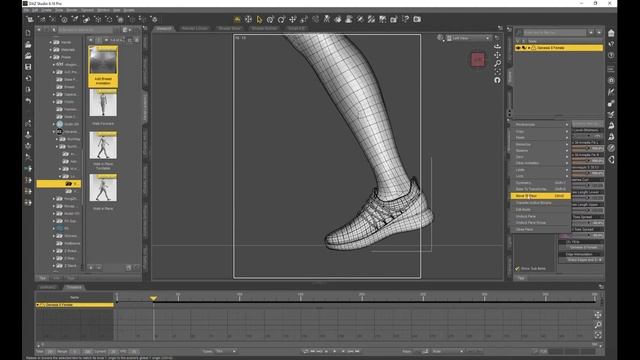Click the content library search field

[x=86, y=30]
